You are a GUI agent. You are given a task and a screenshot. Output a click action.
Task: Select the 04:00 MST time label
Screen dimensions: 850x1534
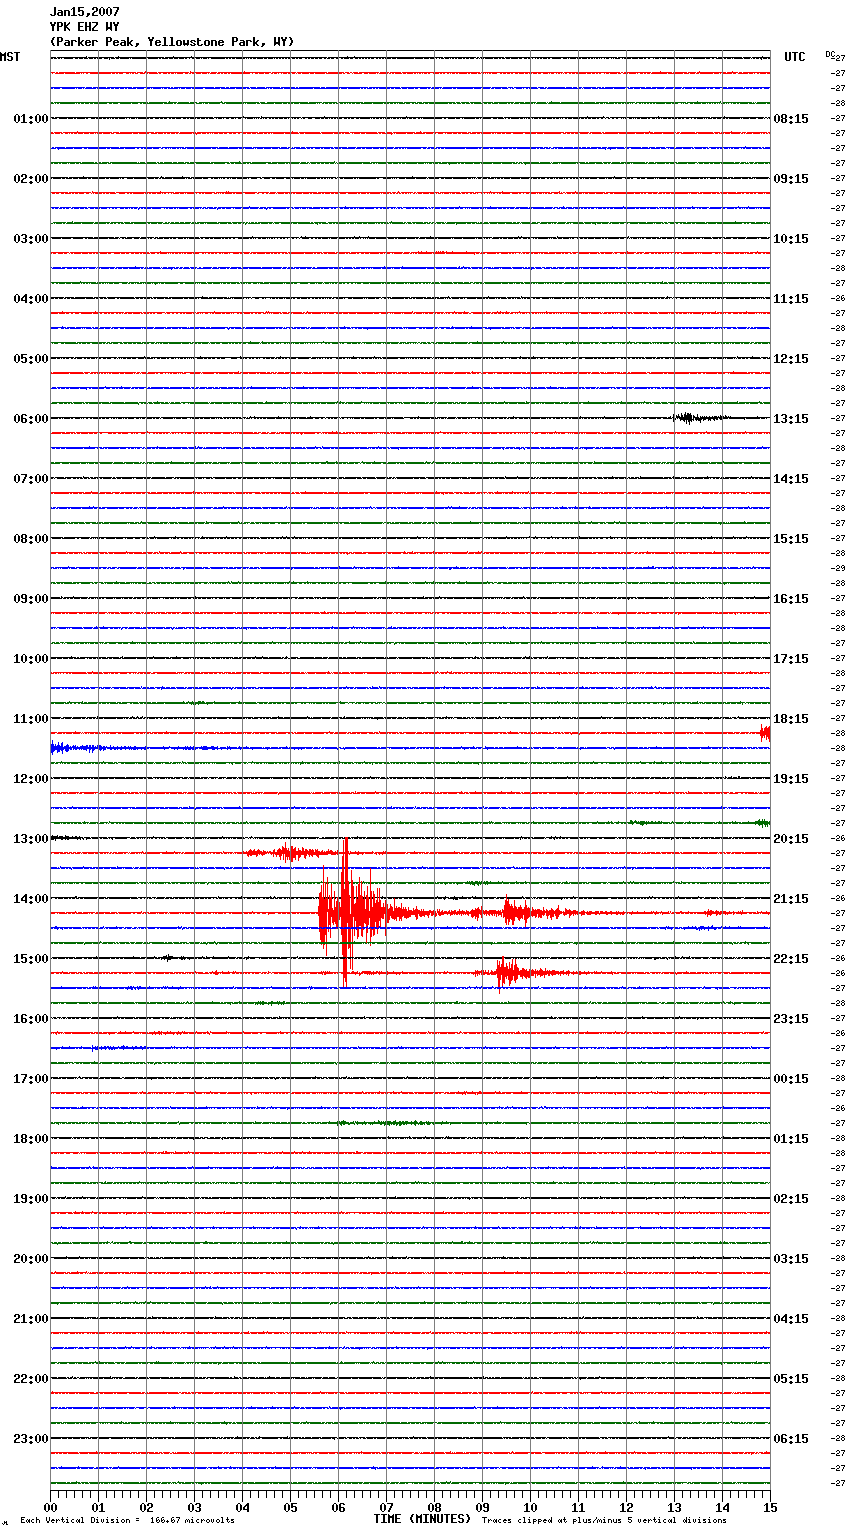[x=31, y=299]
